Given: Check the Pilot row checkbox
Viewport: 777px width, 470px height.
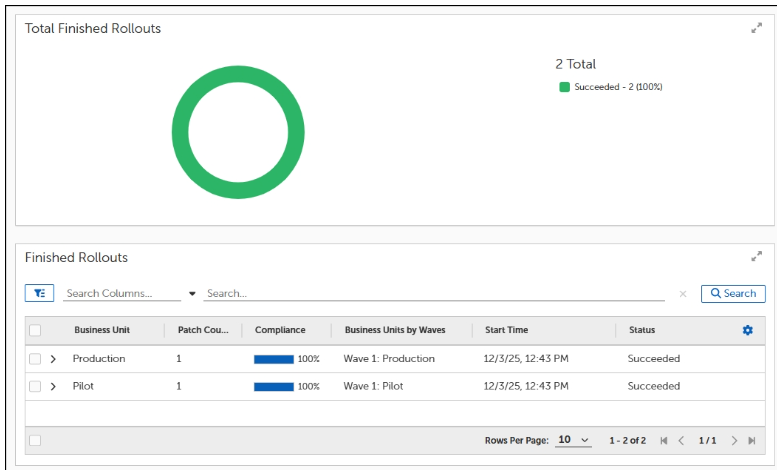Looking at the screenshot, I should click(x=35, y=386).
